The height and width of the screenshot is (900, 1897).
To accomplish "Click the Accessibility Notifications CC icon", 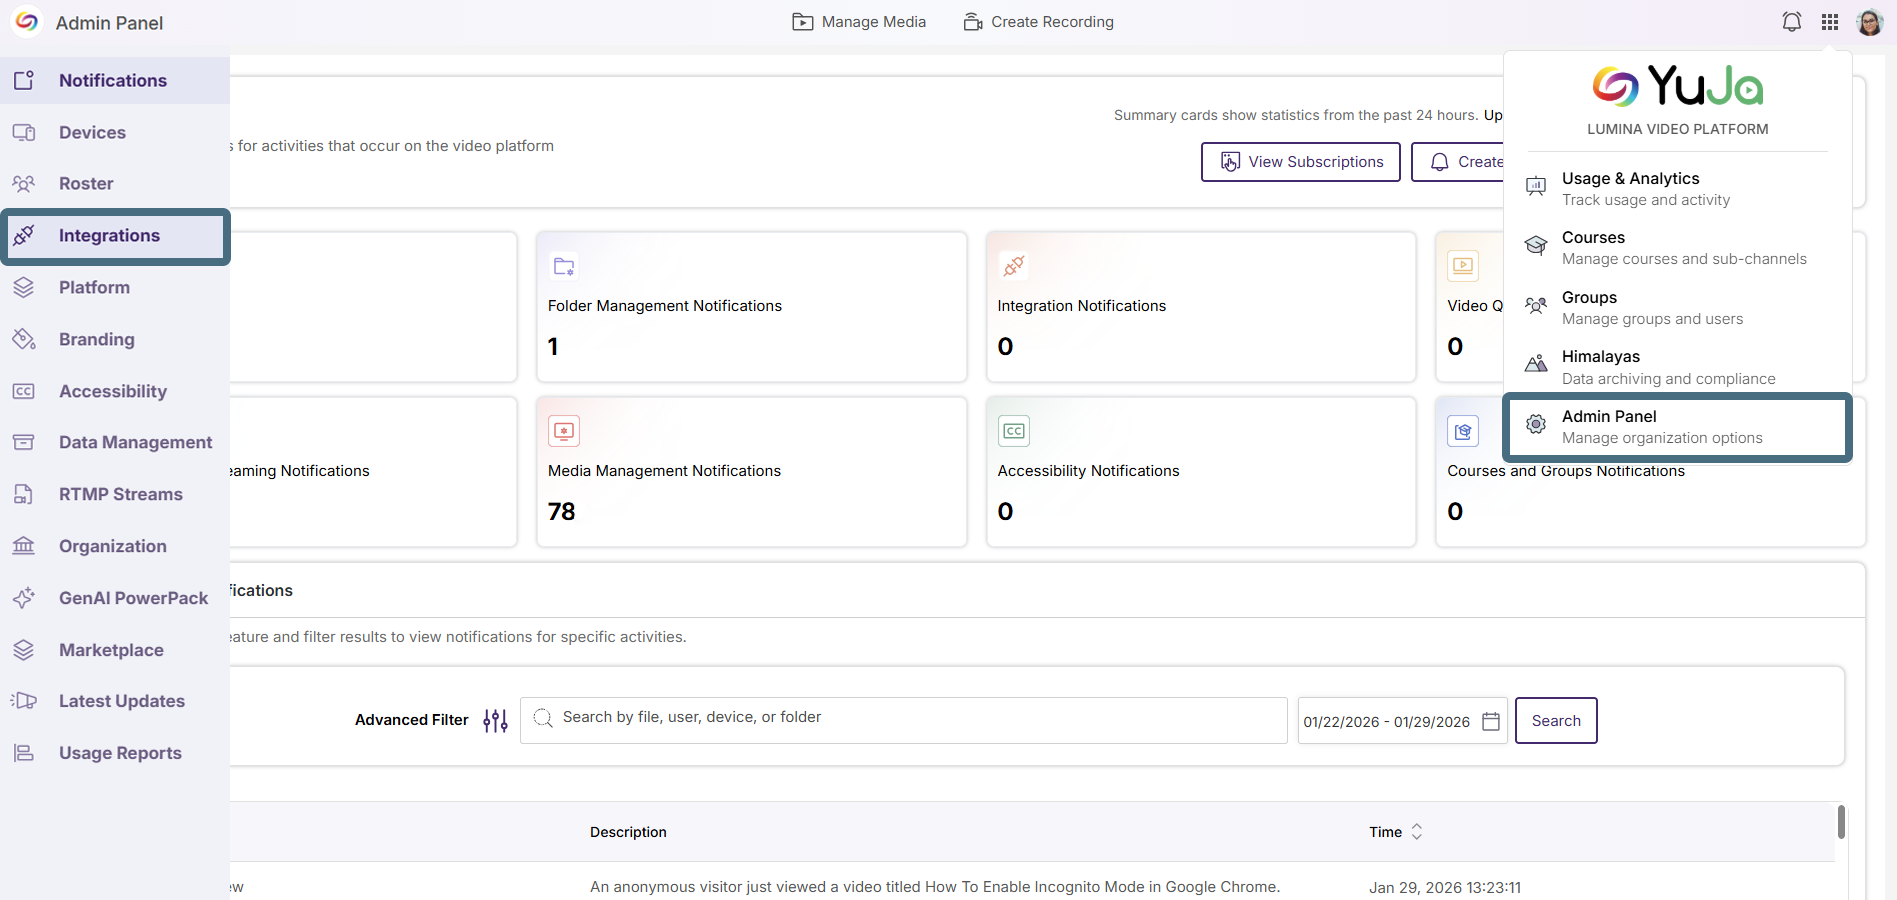I will click(x=1014, y=431).
